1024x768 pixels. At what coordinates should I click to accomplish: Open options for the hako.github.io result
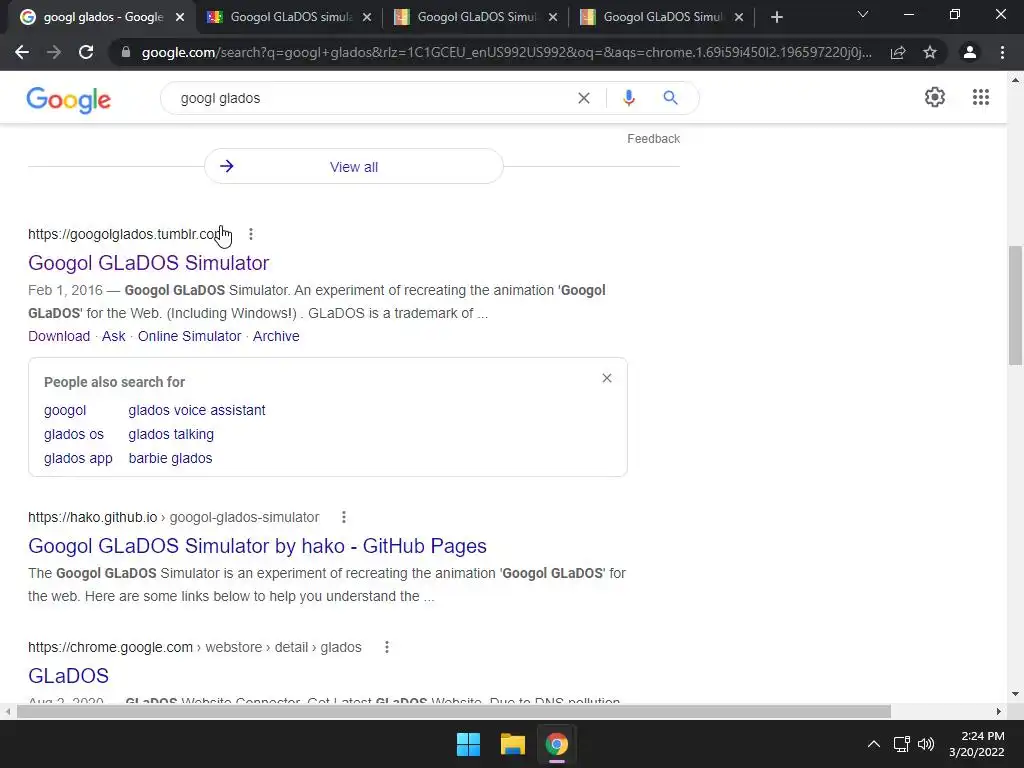tap(344, 517)
